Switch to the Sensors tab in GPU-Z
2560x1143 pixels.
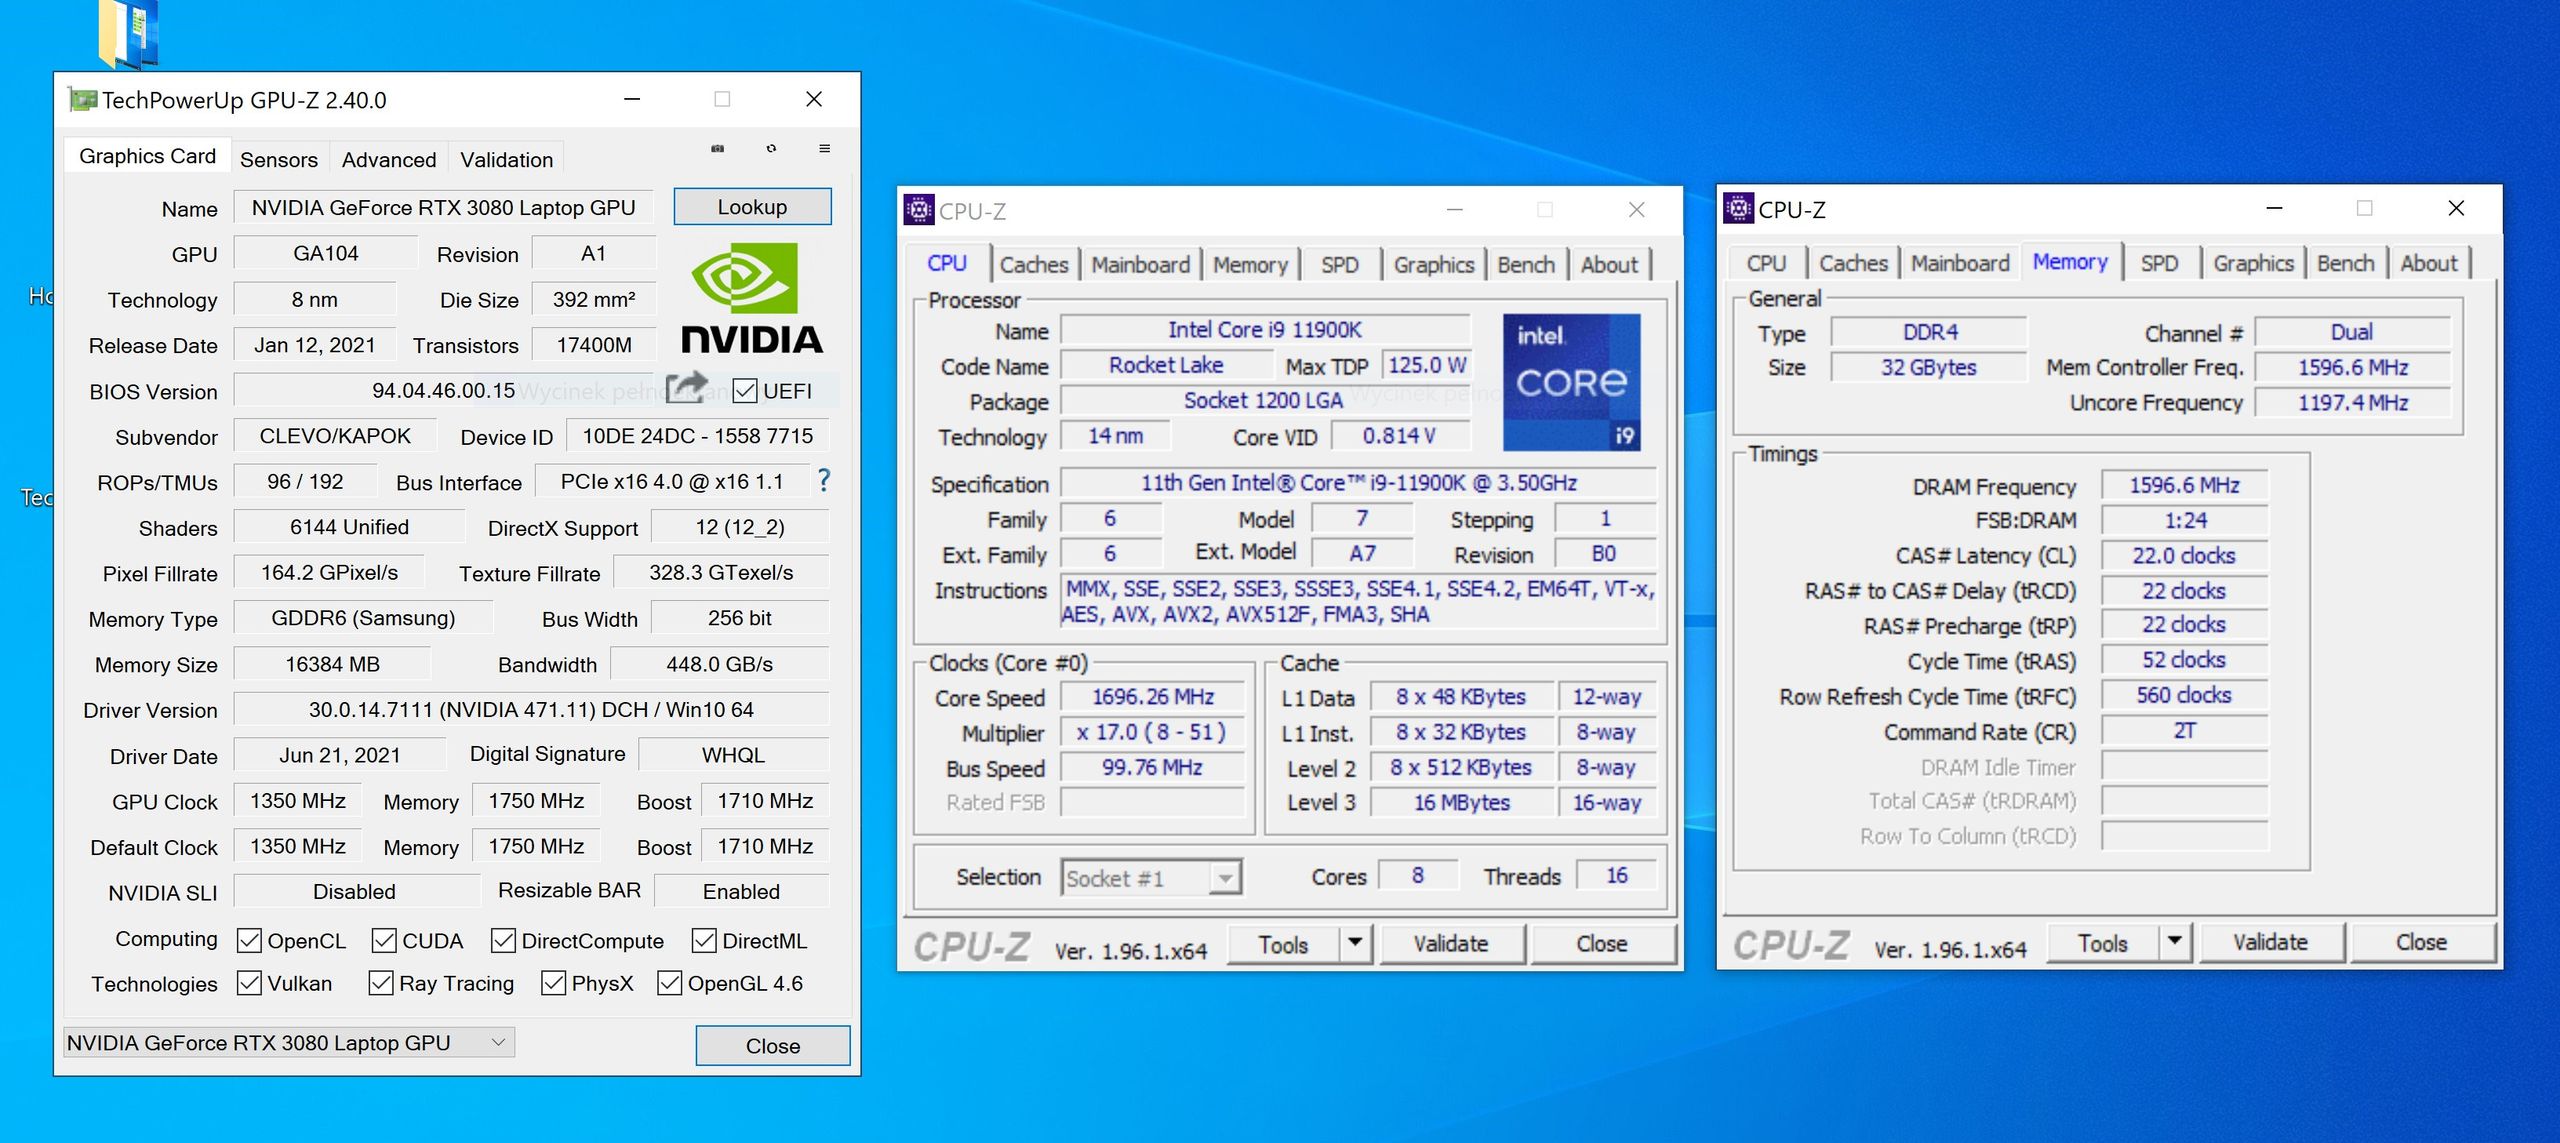[279, 159]
